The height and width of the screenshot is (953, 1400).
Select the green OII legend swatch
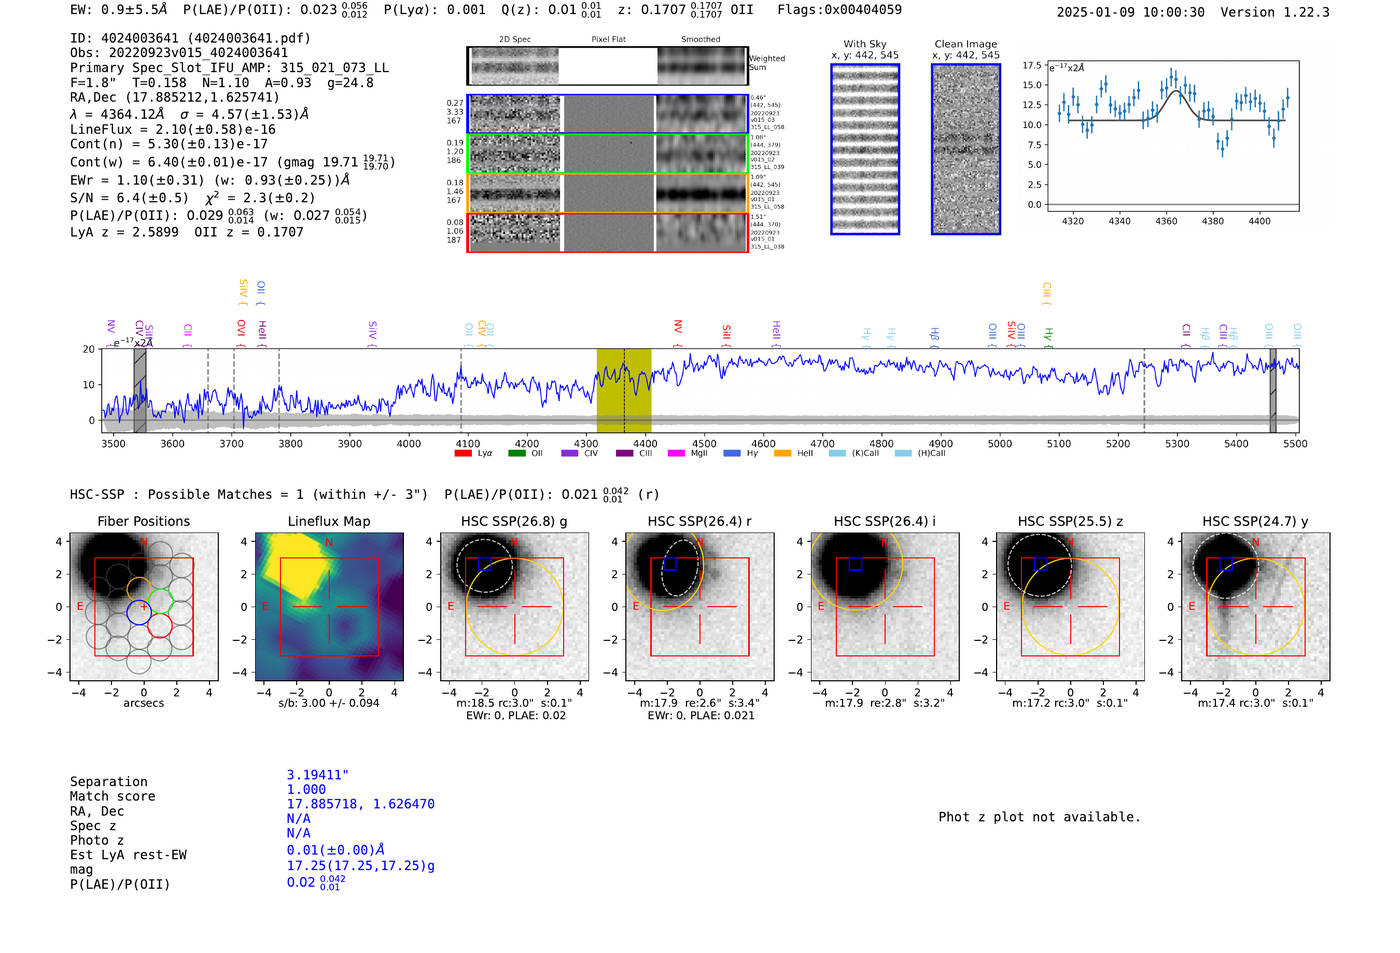click(516, 453)
